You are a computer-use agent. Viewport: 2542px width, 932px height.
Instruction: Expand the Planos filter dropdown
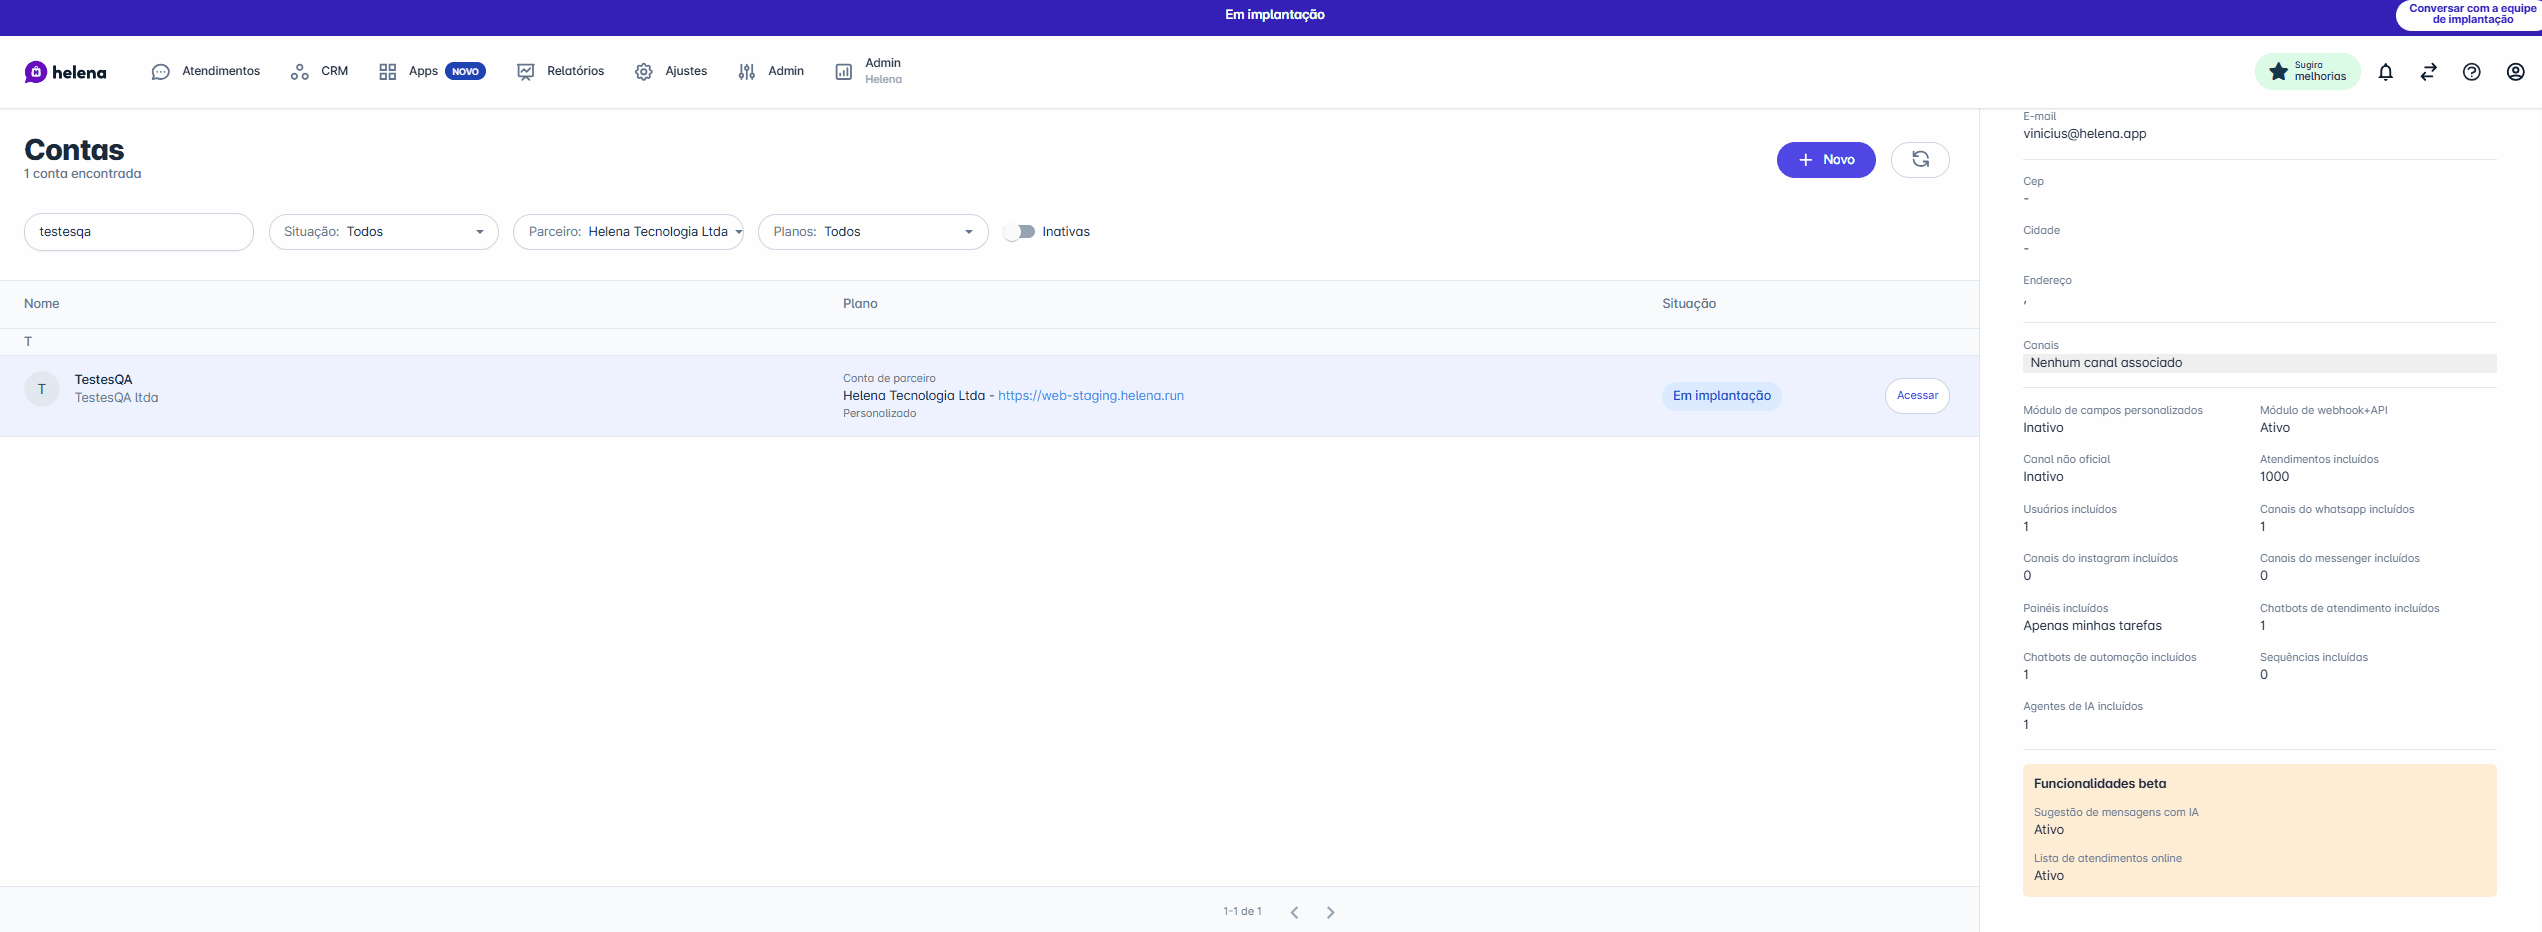[x=872, y=232]
